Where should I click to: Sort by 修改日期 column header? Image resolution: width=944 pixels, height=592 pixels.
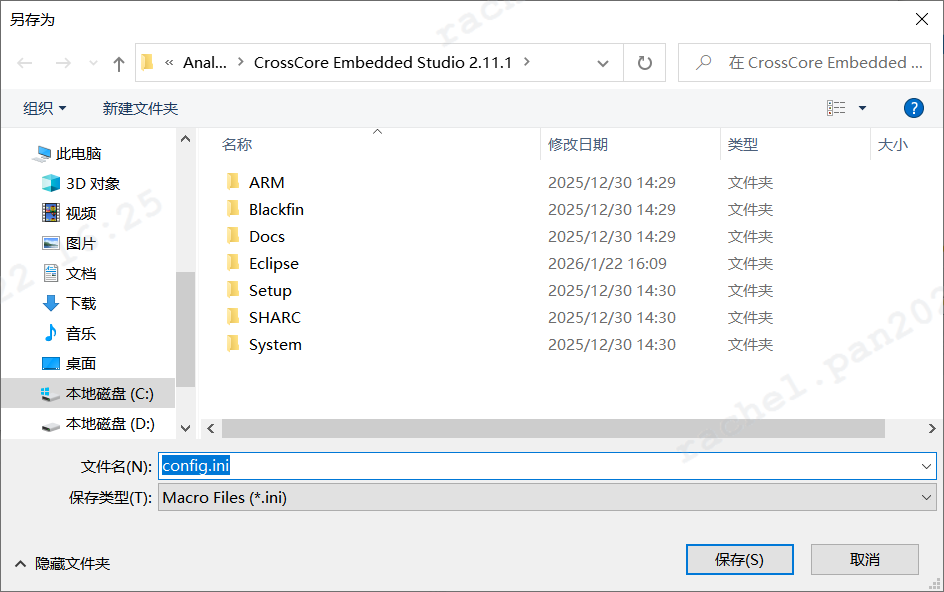click(x=577, y=145)
